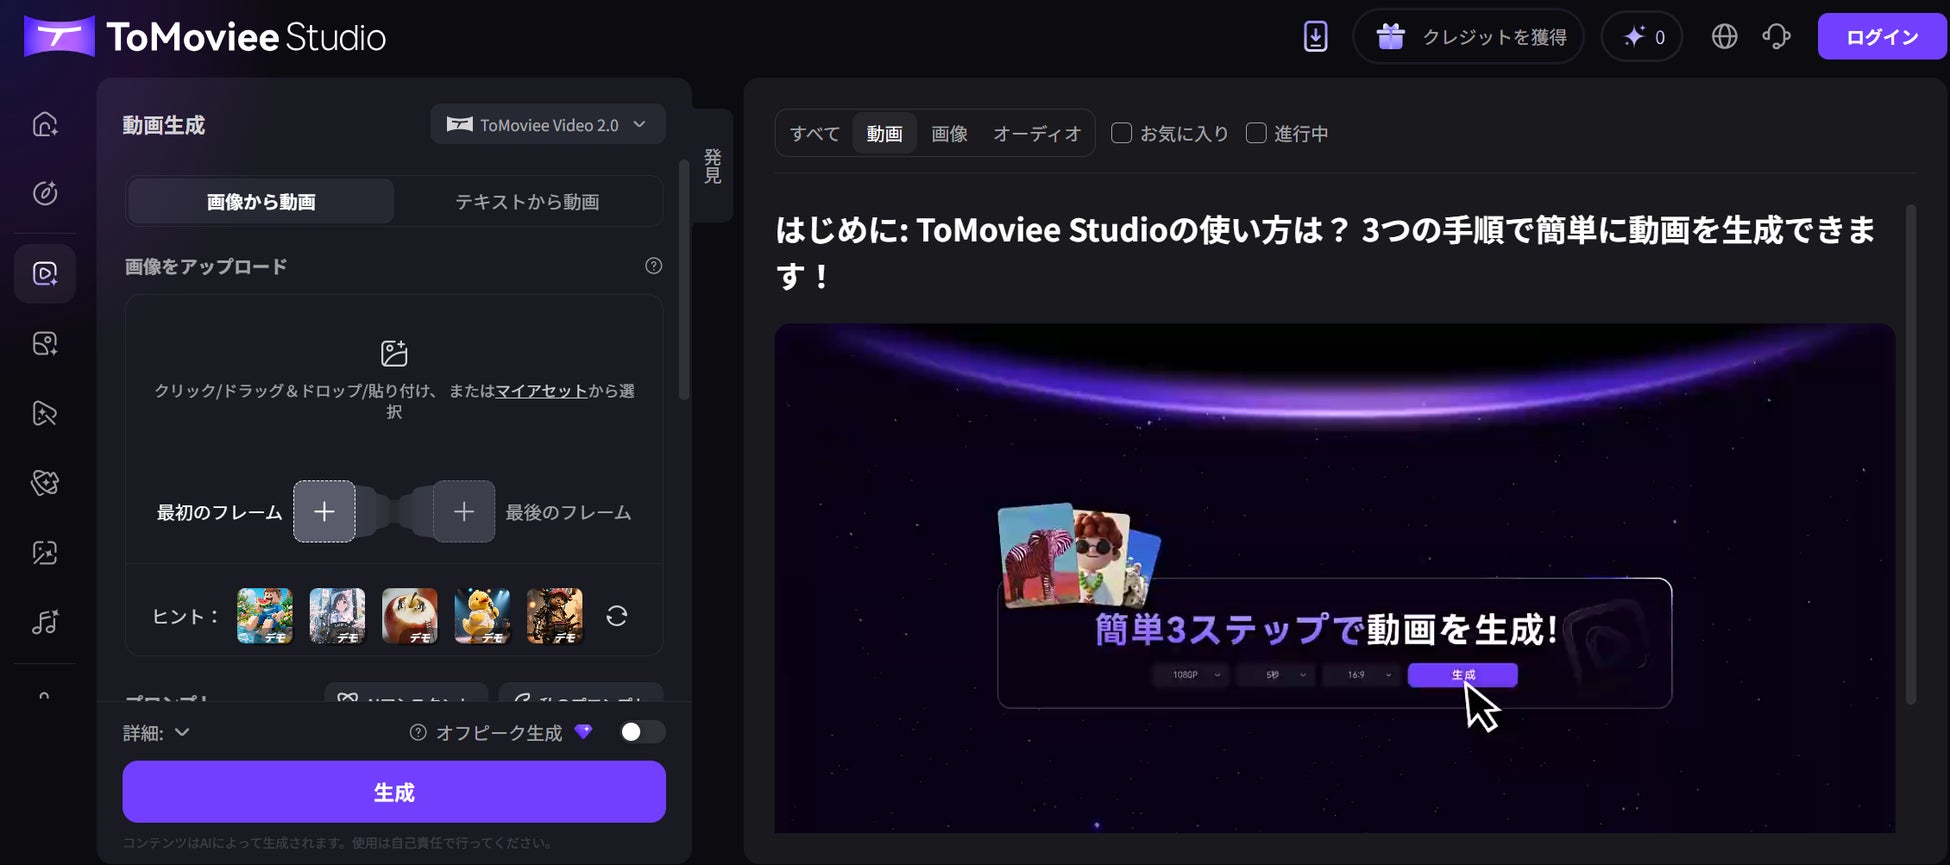1950x865 pixels.
Task: Select the 画像 filter tab
Action: [950, 134]
